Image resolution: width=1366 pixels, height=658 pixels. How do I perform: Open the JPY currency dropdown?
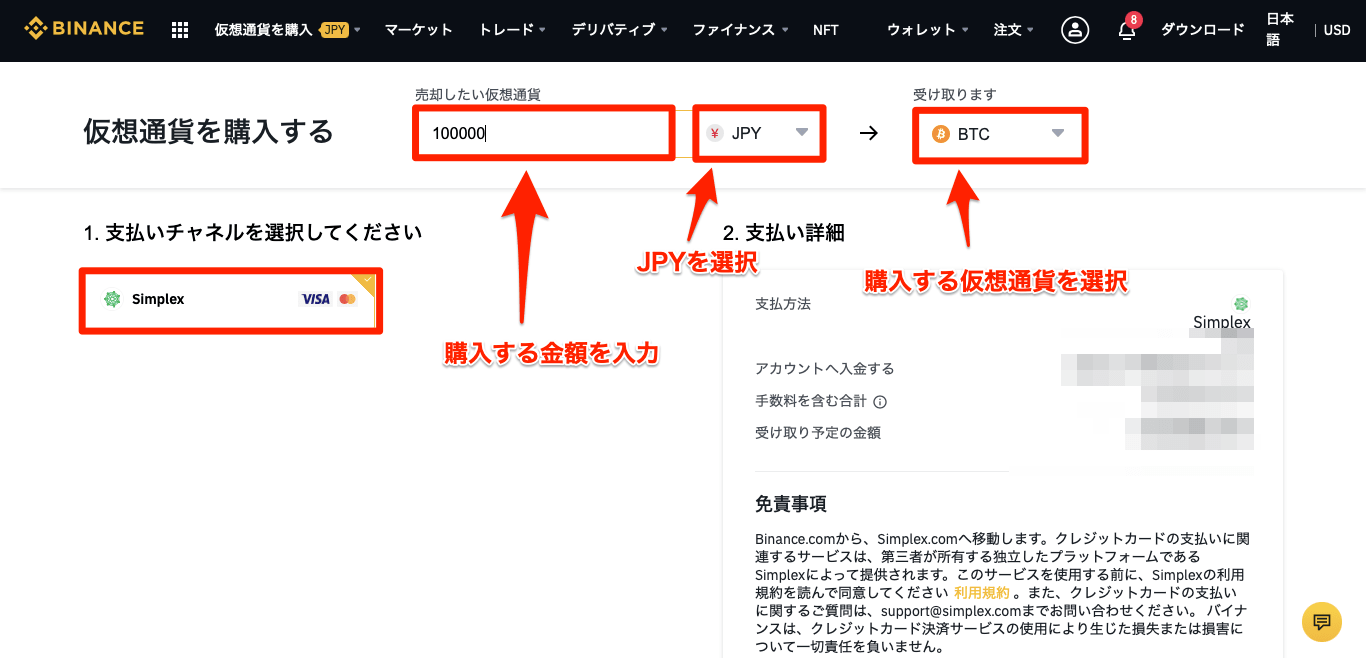[x=758, y=133]
